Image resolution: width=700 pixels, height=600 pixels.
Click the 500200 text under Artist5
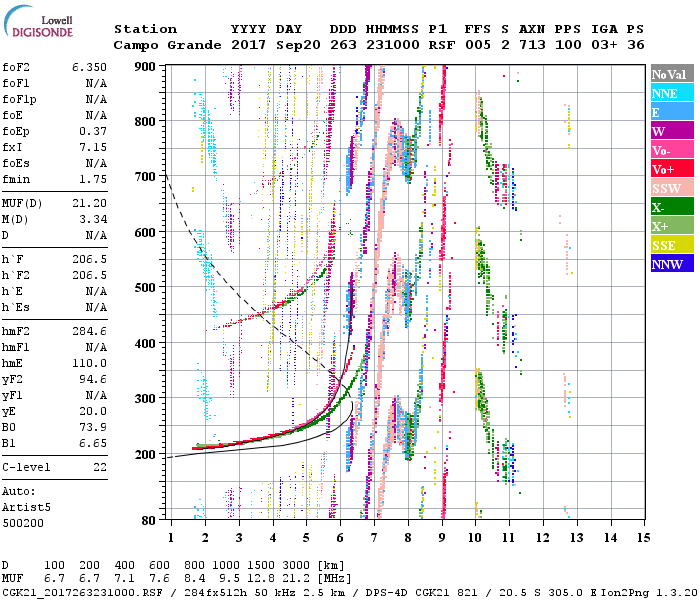23,523
